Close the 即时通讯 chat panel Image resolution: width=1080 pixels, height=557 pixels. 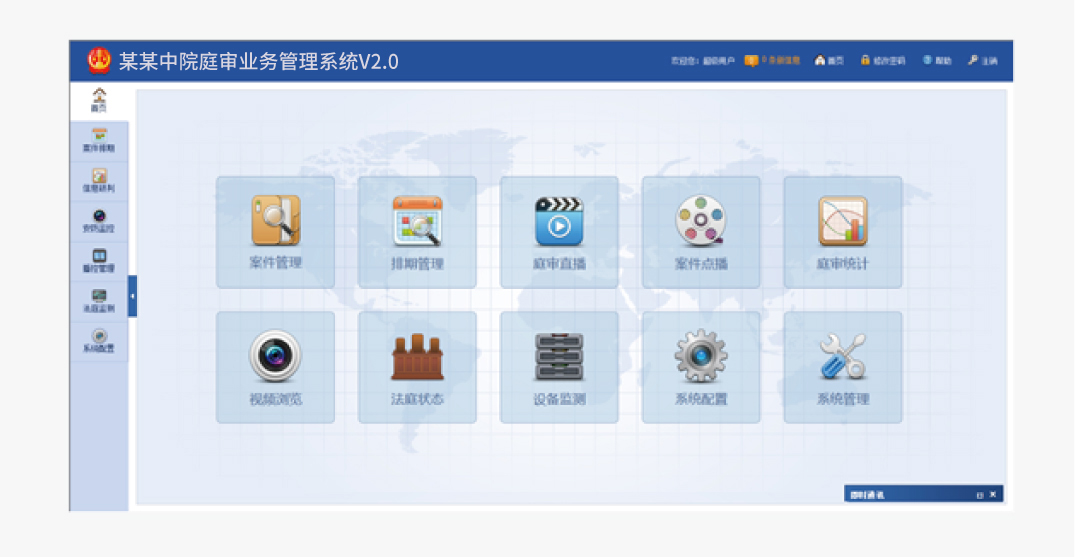(x=993, y=495)
